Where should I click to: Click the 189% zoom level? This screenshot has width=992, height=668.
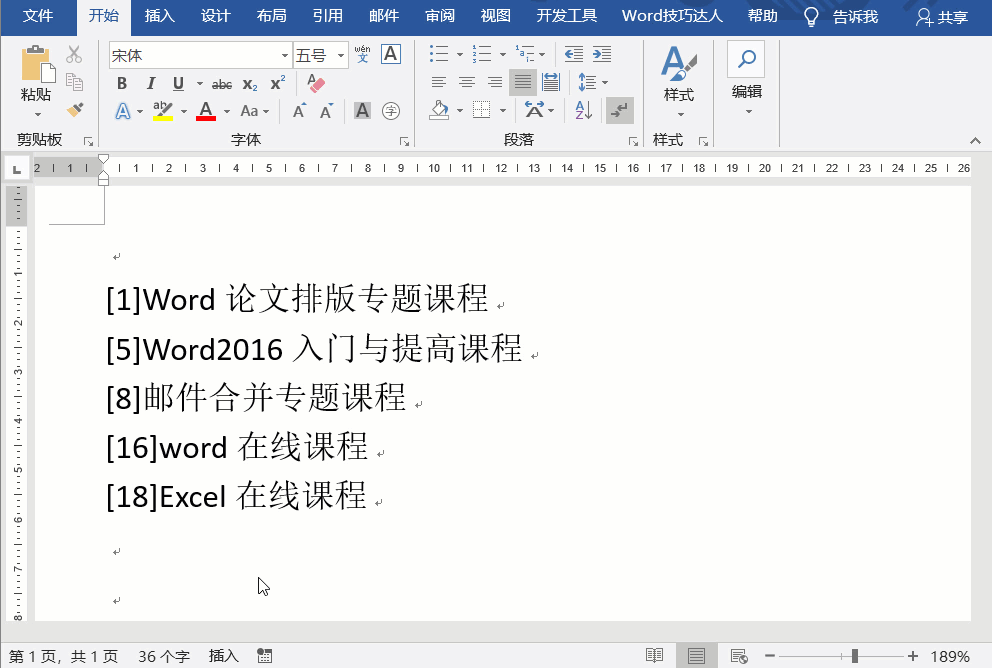point(950,657)
